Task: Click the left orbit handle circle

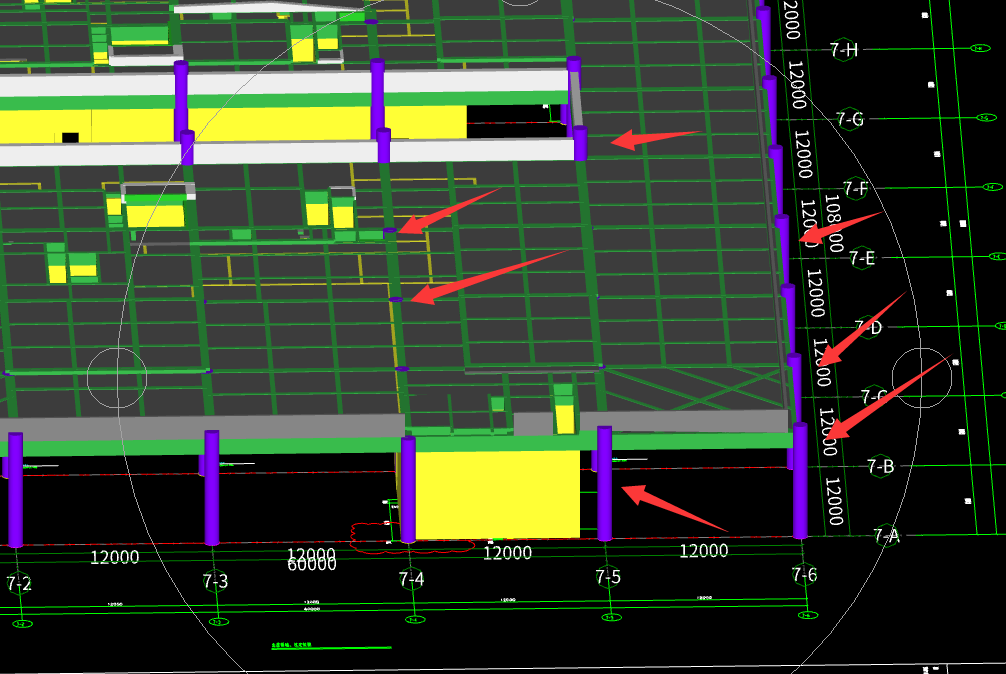Action: [x=117, y=378]
